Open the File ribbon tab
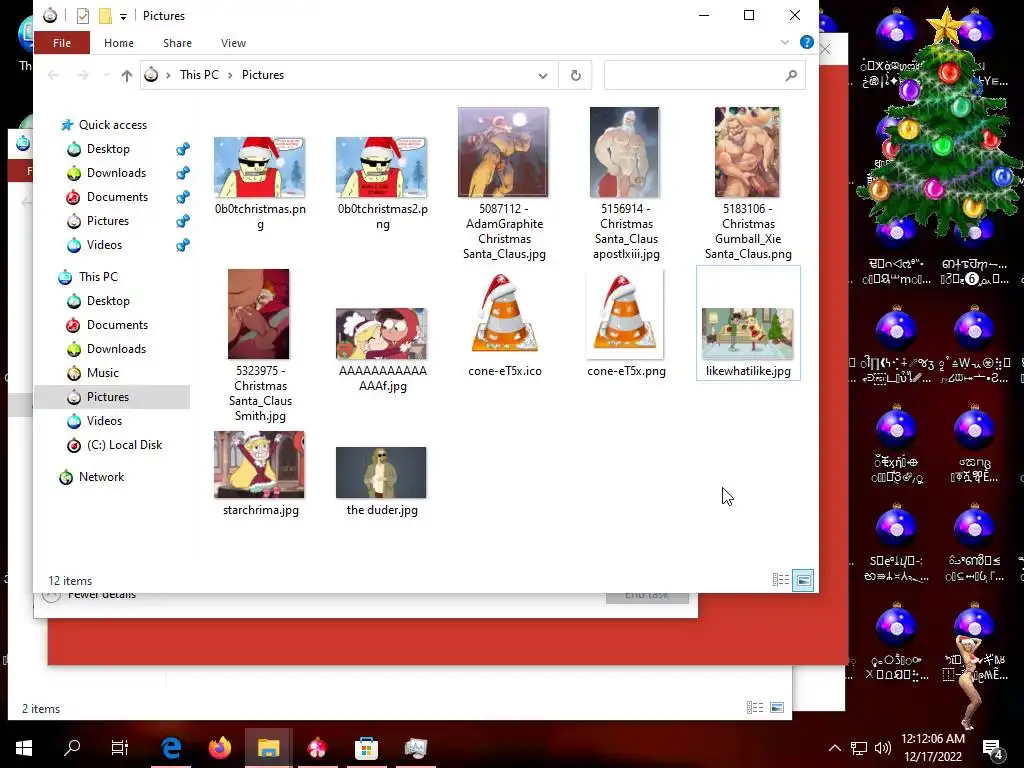The image size is (1024, 768). [x=62, y=43]
